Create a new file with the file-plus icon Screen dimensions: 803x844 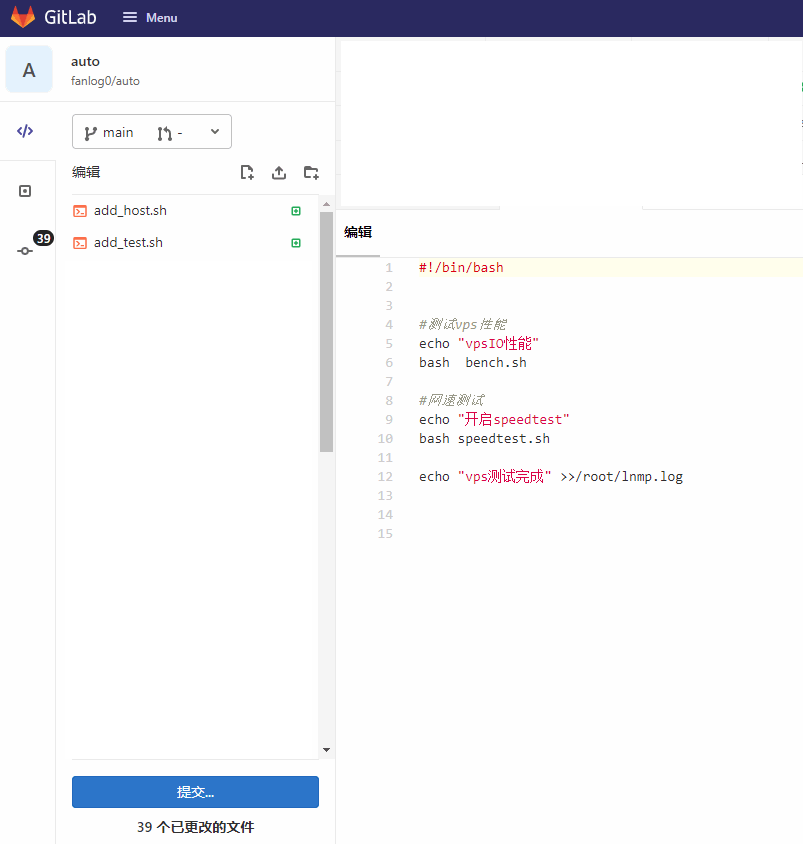(x=247, y=173)
